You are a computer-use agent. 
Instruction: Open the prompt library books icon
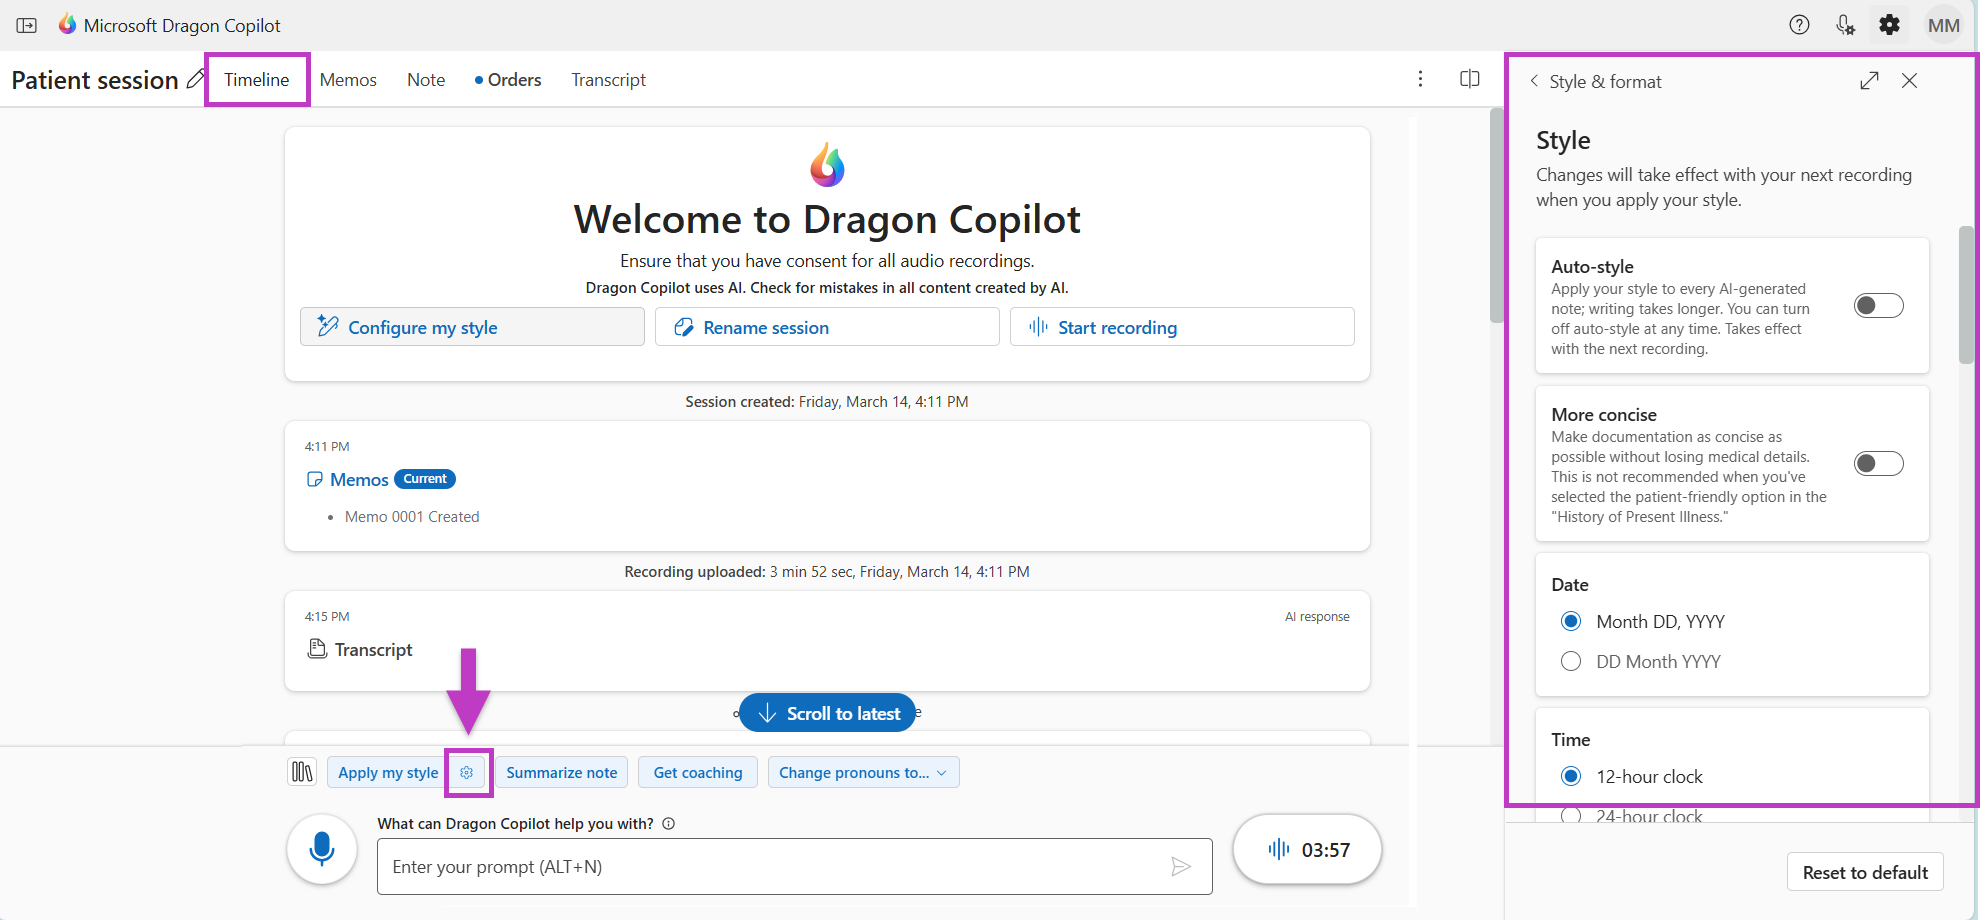coord(302,772)
